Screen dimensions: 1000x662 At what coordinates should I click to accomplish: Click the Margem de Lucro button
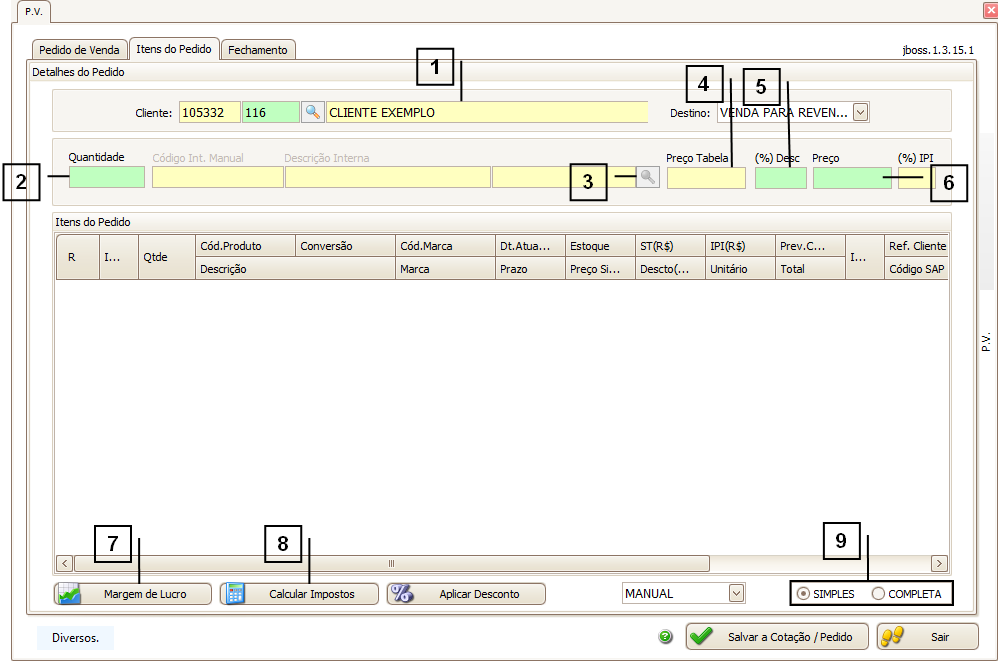pyautogui.click(x=133, y=594)
